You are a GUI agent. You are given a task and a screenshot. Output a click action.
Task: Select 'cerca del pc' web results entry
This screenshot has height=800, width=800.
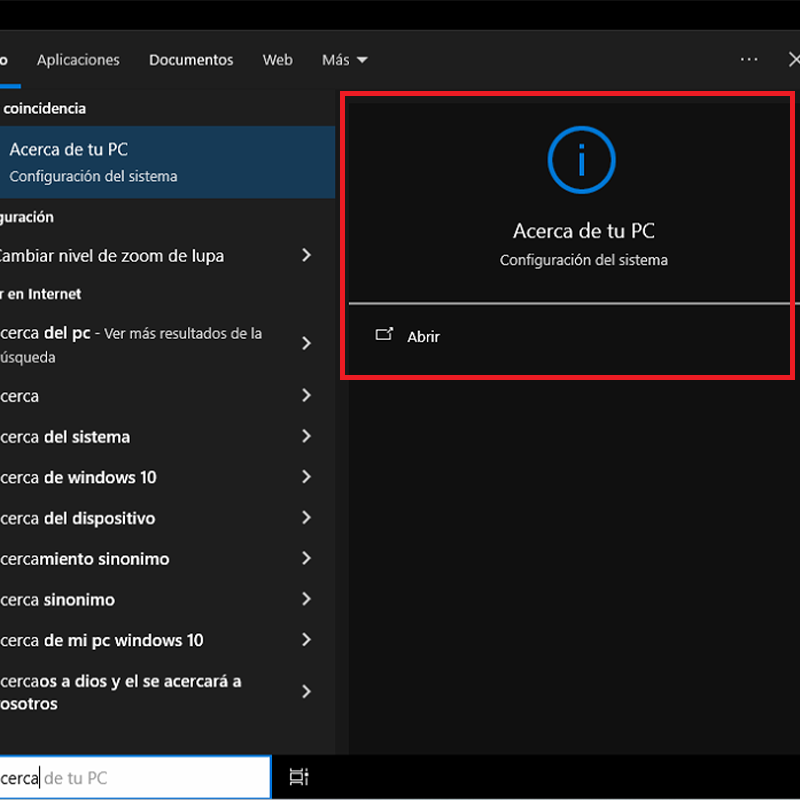tap(131, 345)
